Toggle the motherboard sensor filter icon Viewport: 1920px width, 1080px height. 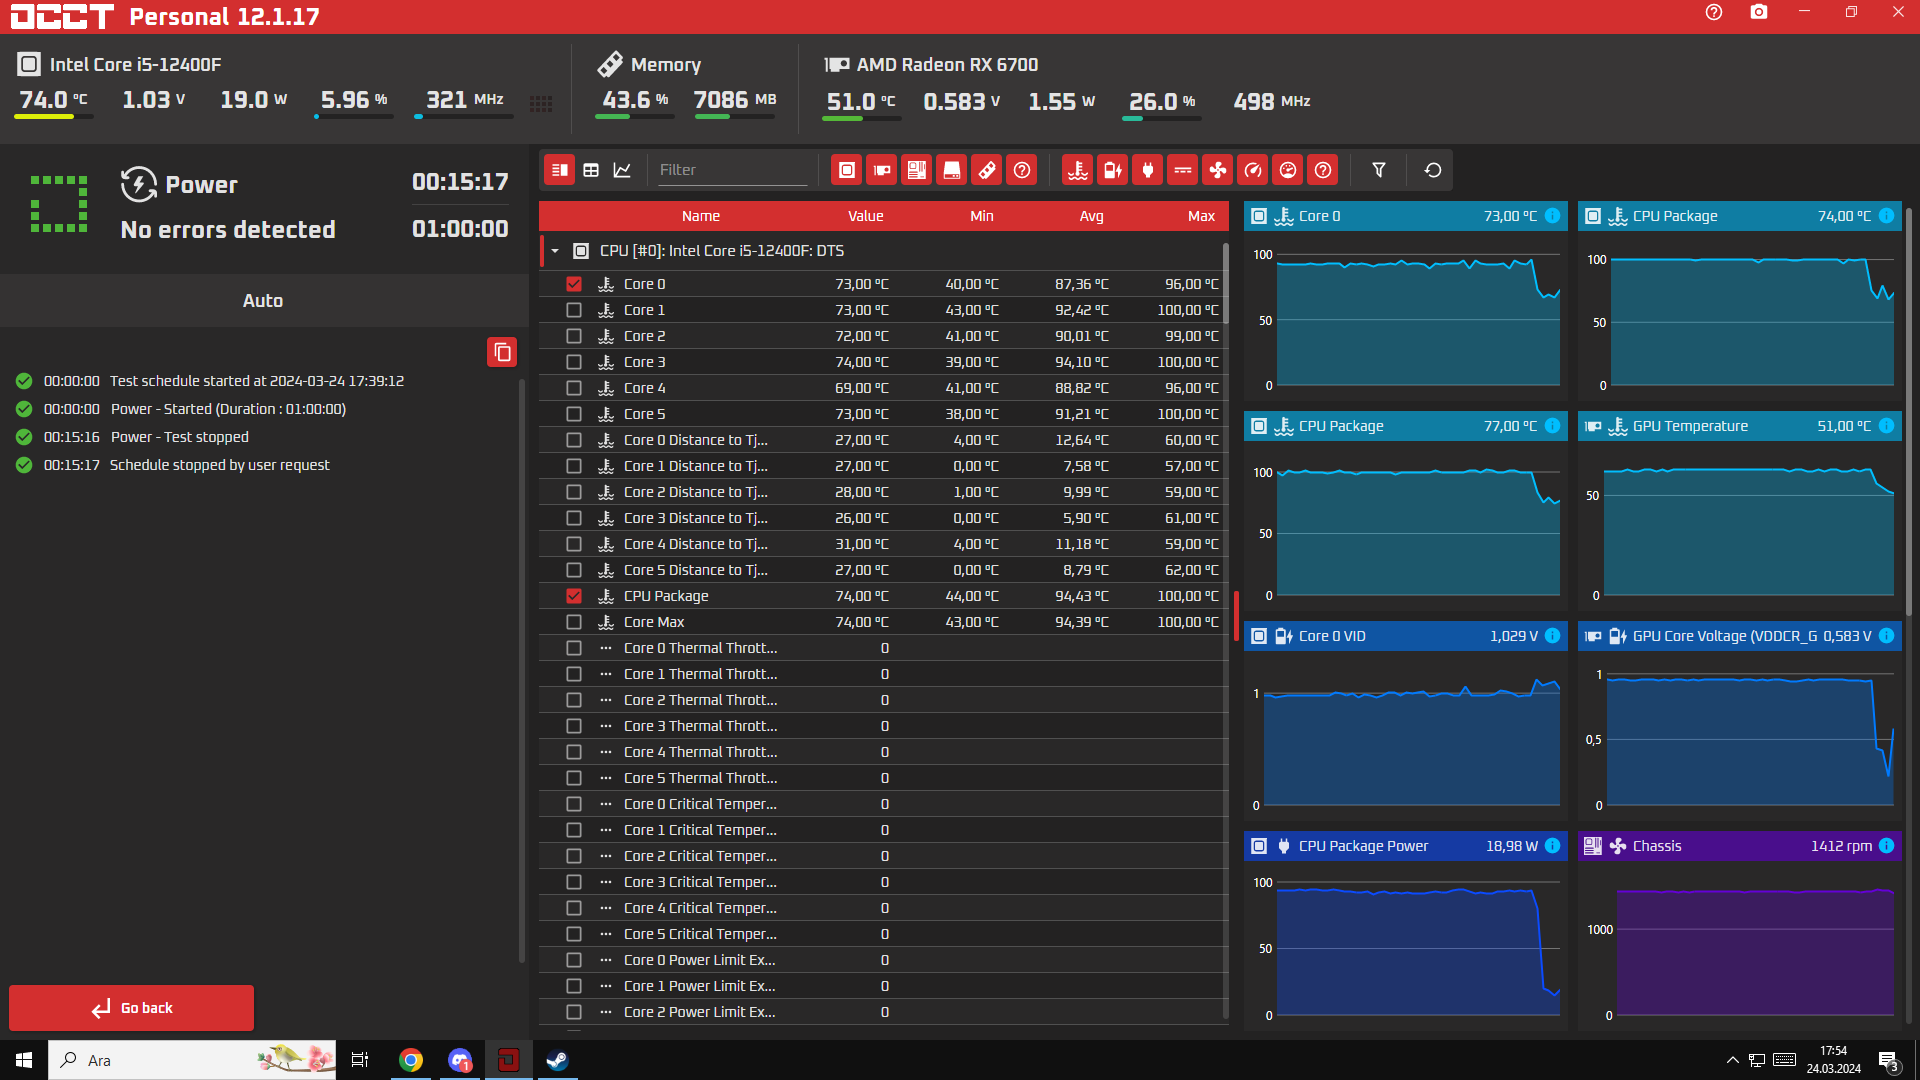(916, 170)
